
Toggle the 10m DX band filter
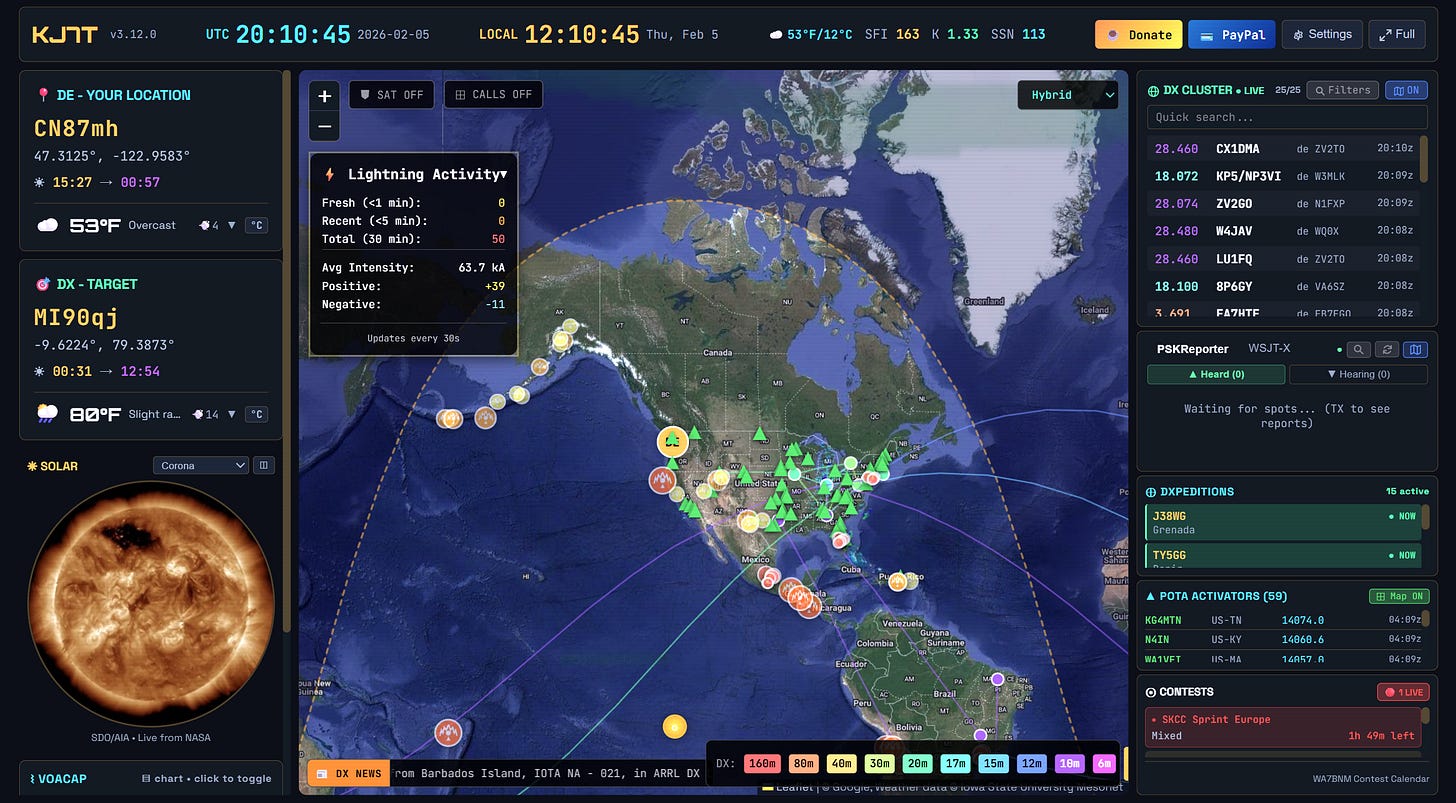point(1070,764)
